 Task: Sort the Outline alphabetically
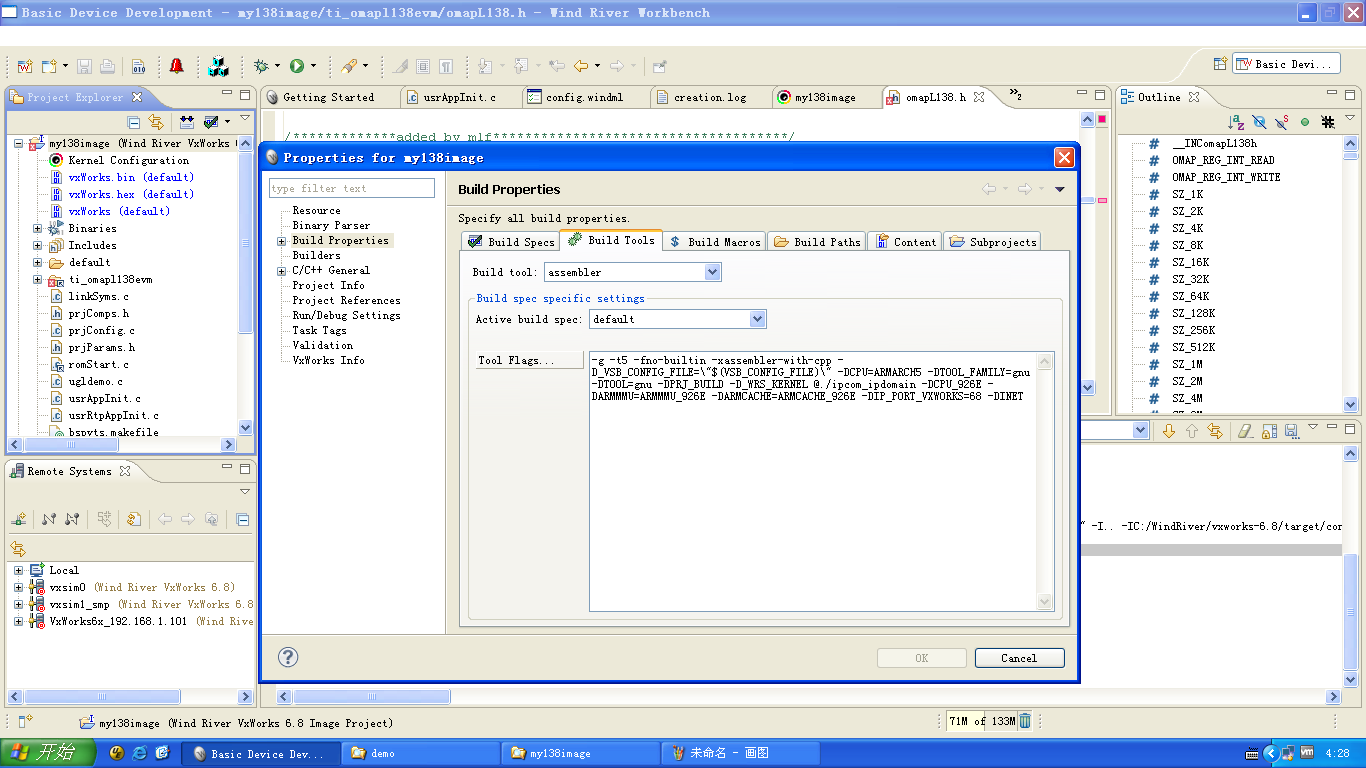pos(1236,122)
